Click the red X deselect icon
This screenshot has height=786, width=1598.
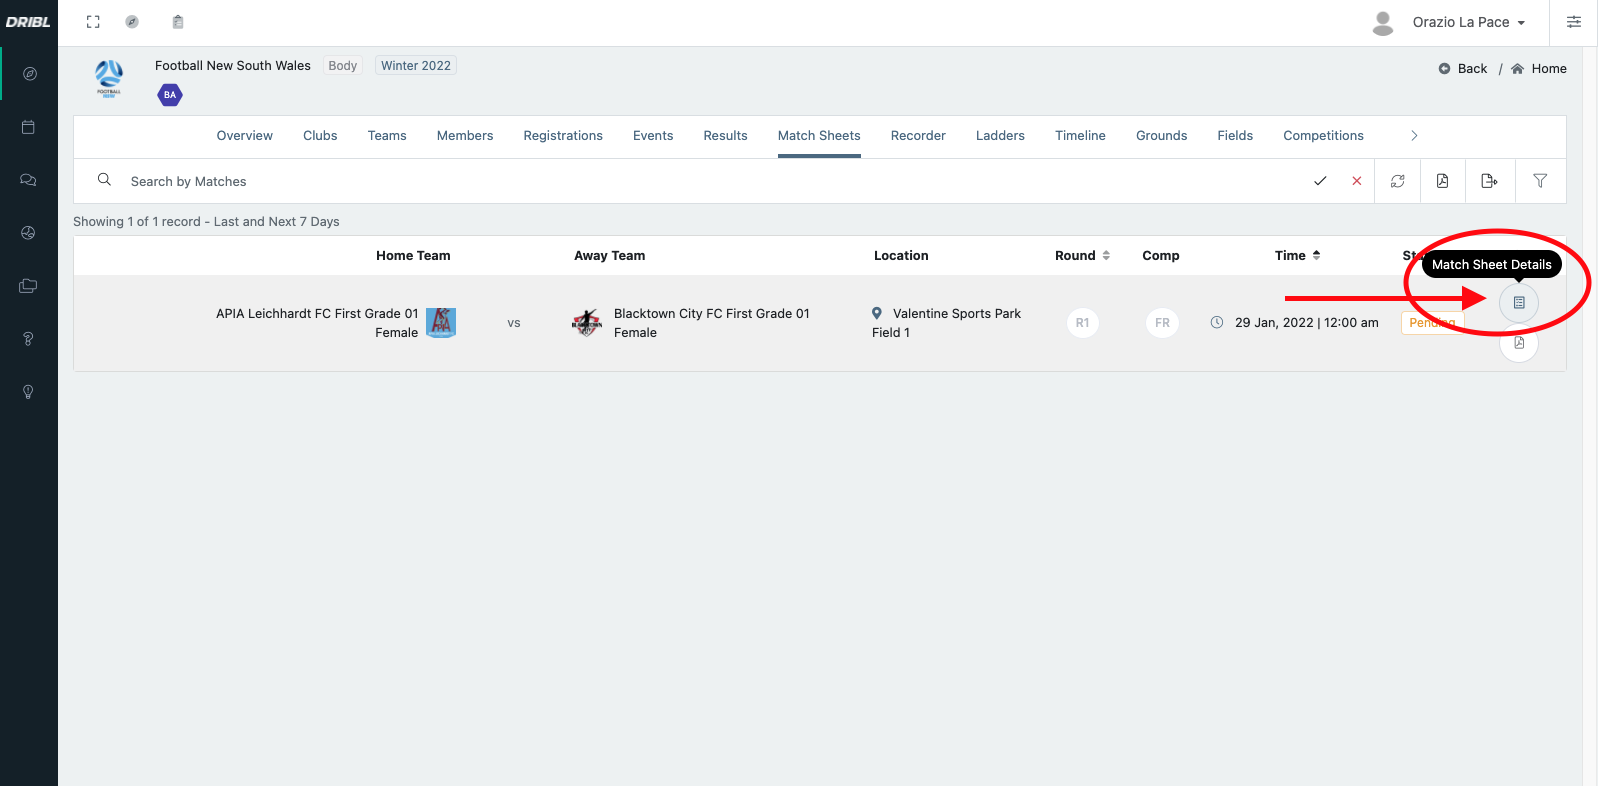1356,181
